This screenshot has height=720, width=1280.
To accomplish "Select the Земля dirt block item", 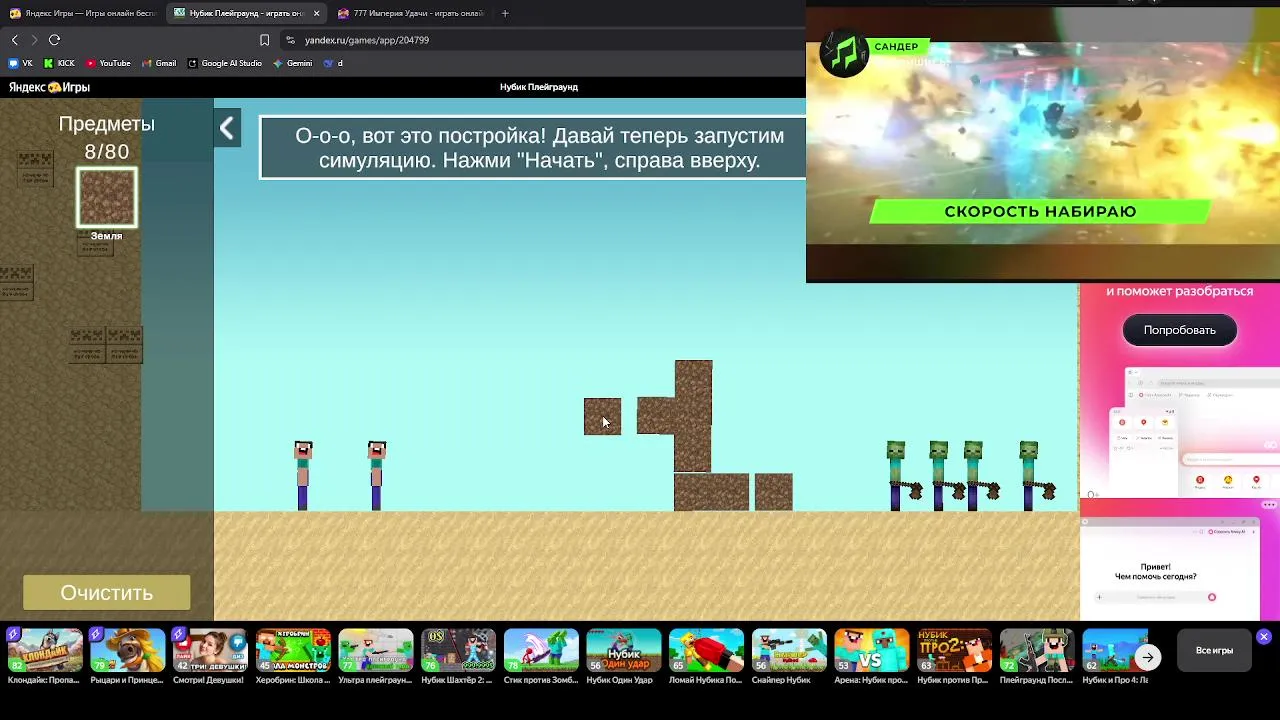I will [107, 197].
